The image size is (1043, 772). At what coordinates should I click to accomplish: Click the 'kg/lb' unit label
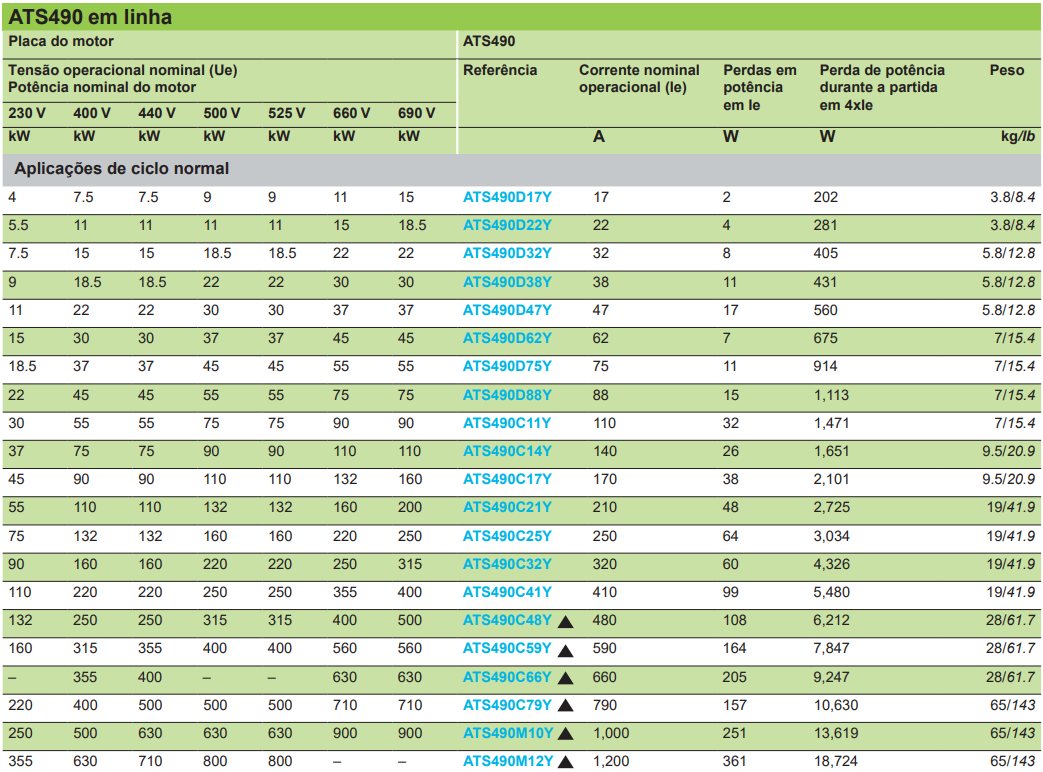click(x=1018, y=136)
